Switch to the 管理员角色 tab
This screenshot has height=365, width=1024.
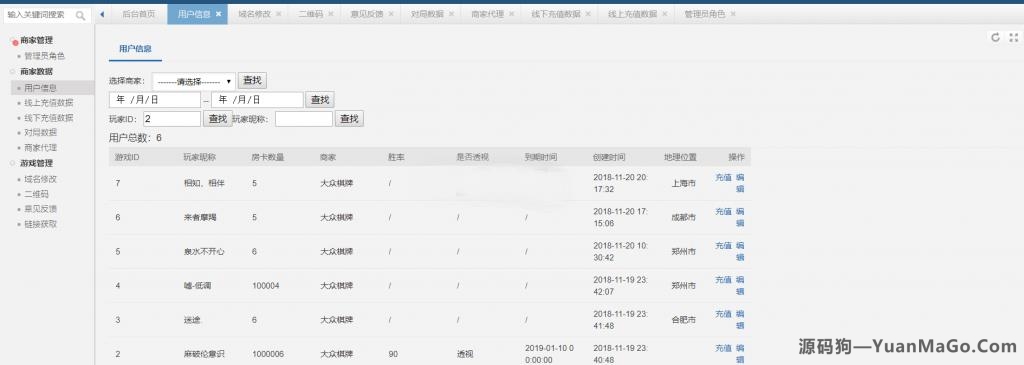coord(705,14)
